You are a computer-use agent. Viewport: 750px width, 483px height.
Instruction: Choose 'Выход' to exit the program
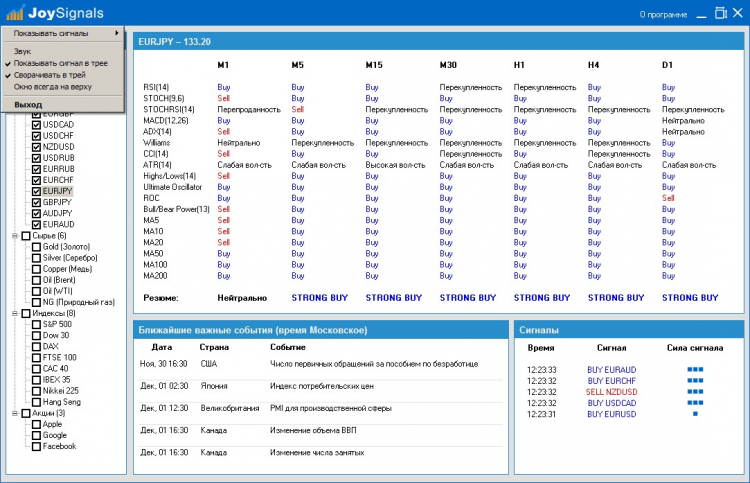pyautogui.click(x=29, y=104)
